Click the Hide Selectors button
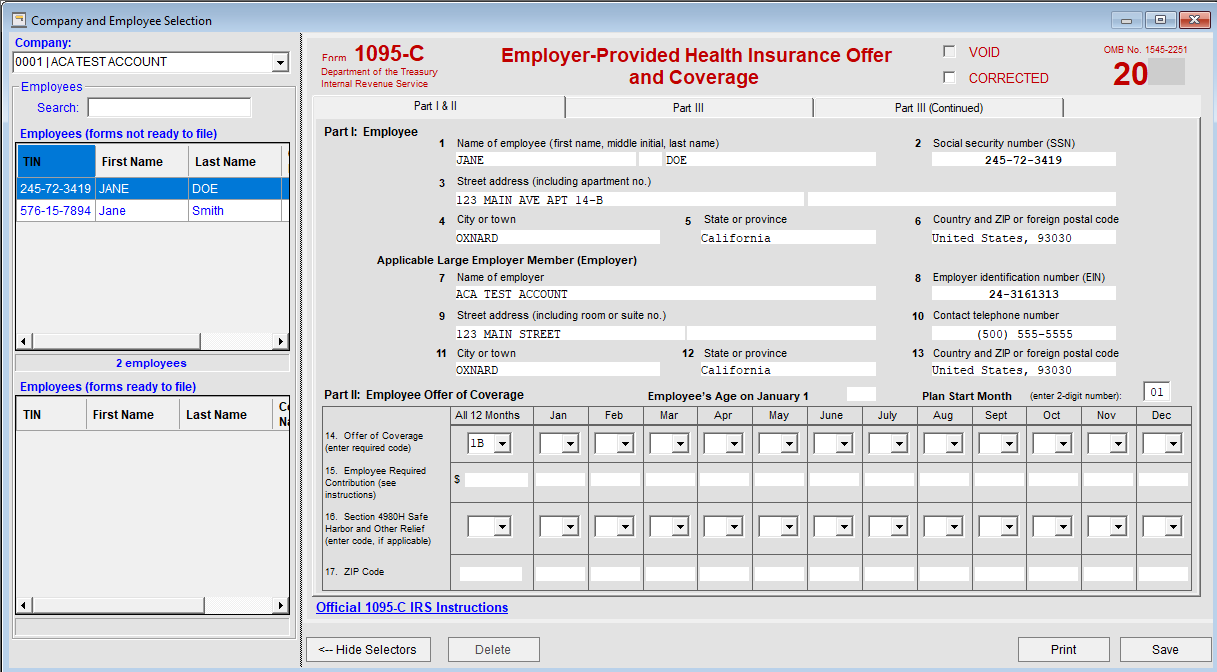The height and width of the screenshot is (672, 1217). point(368,649)
